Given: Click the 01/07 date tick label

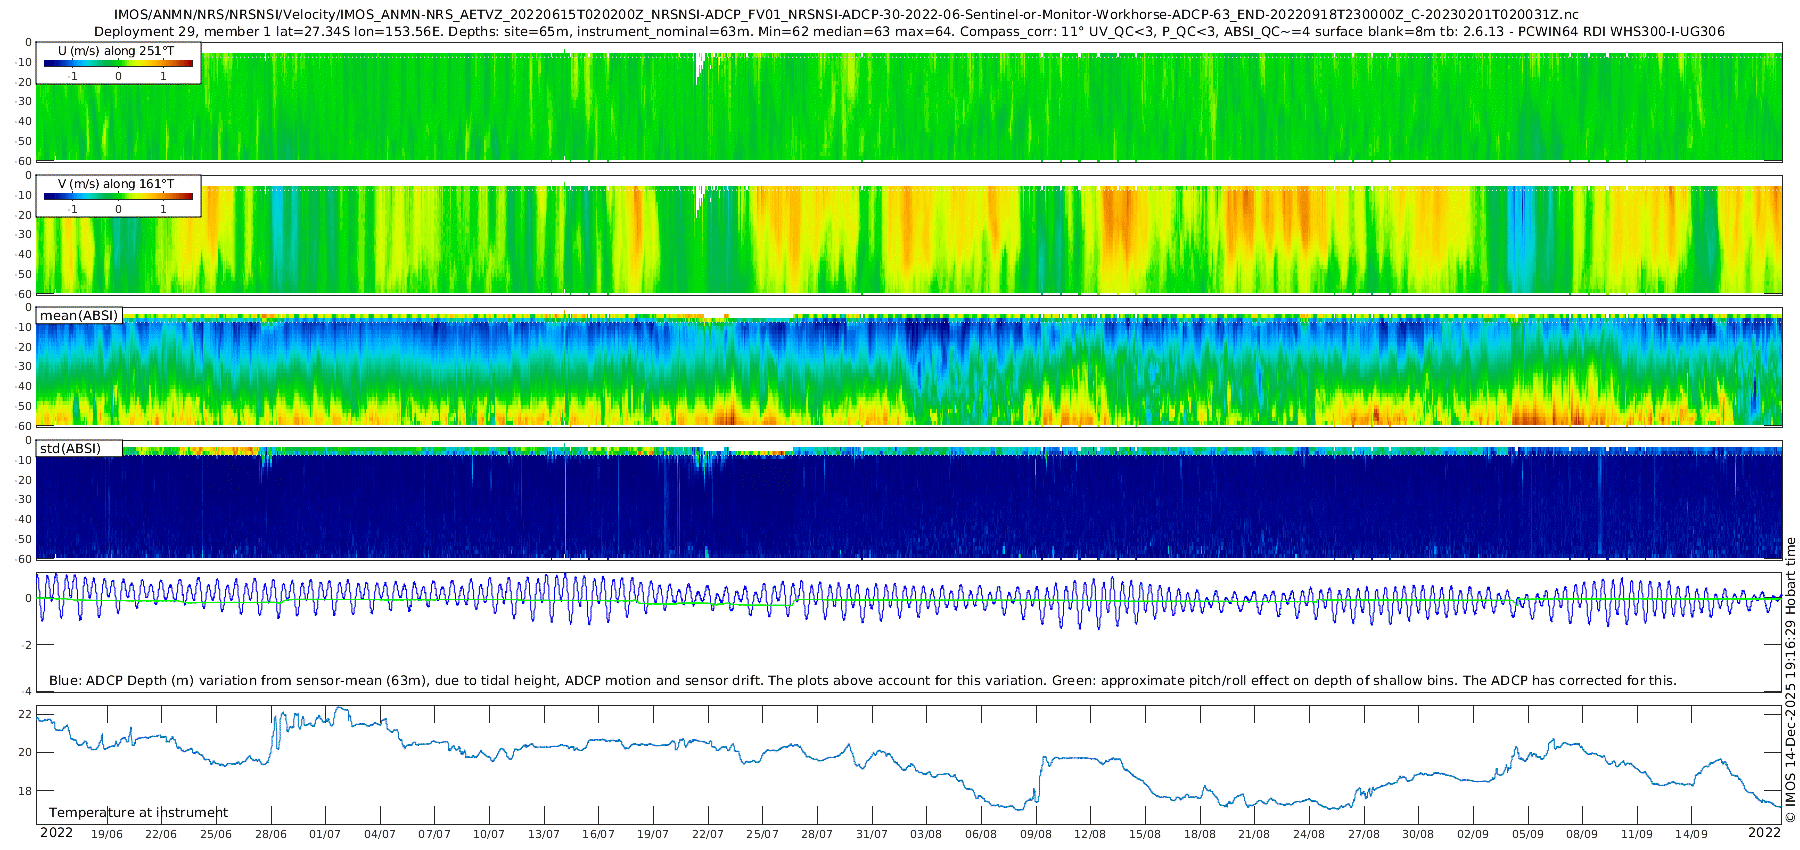Looking at the screenshot, I should (x=325, y=834).
